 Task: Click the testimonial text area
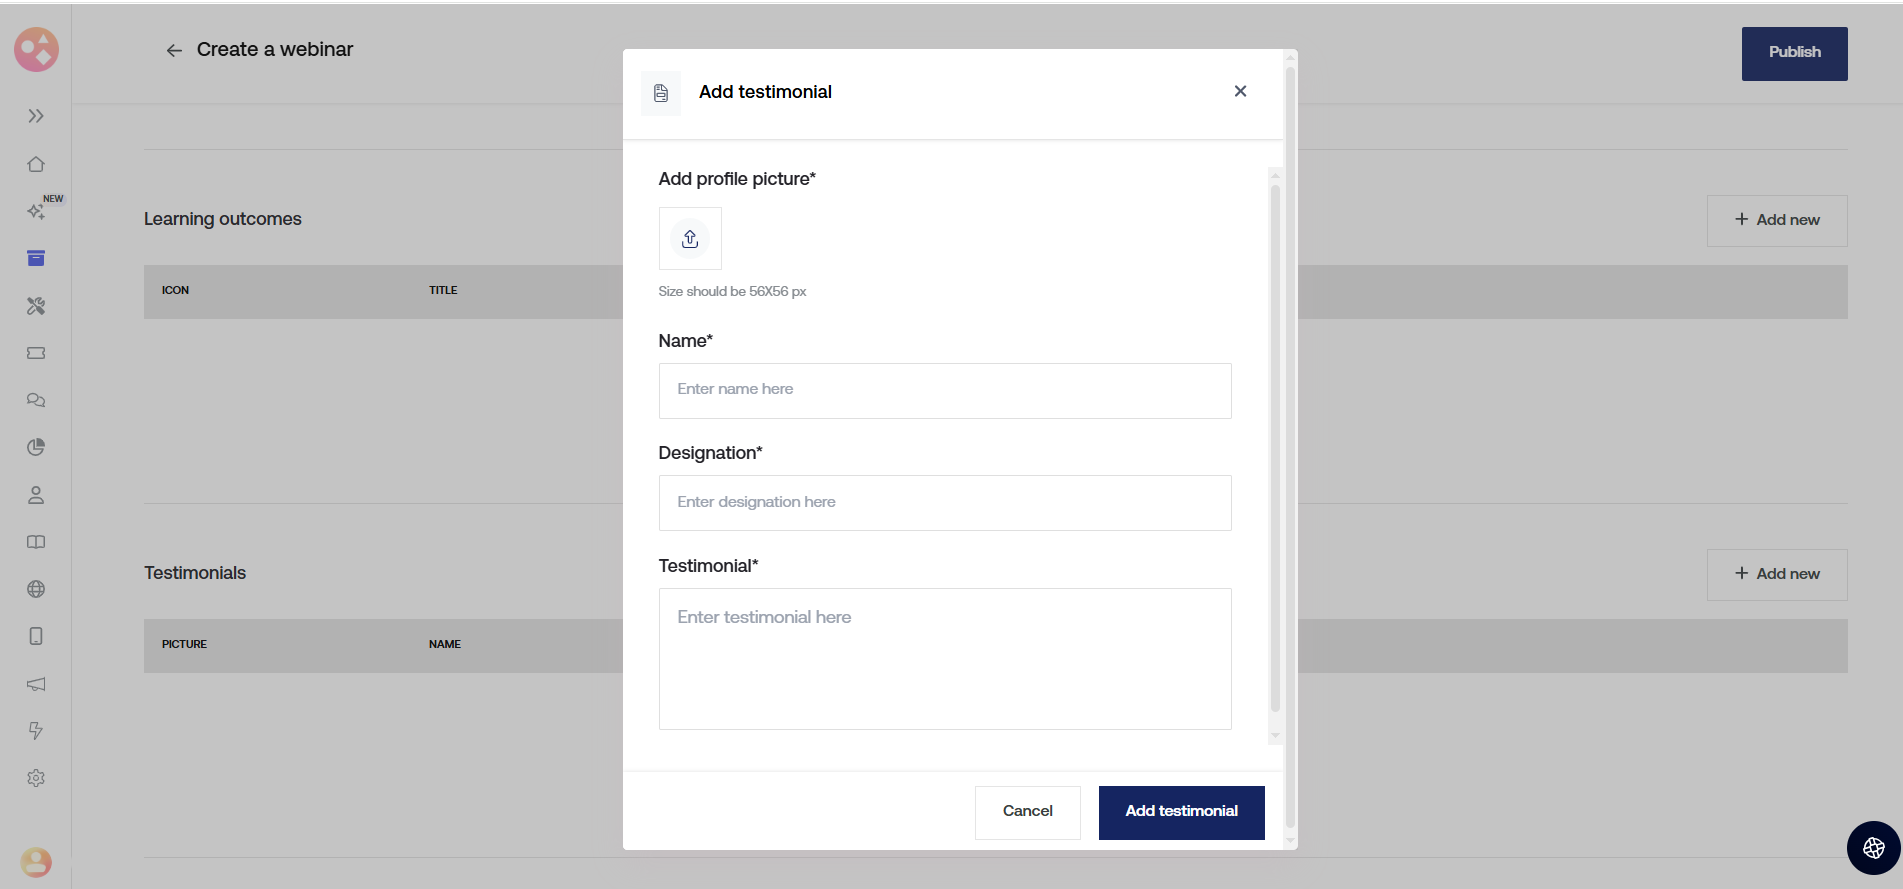(x=944, y=658)
